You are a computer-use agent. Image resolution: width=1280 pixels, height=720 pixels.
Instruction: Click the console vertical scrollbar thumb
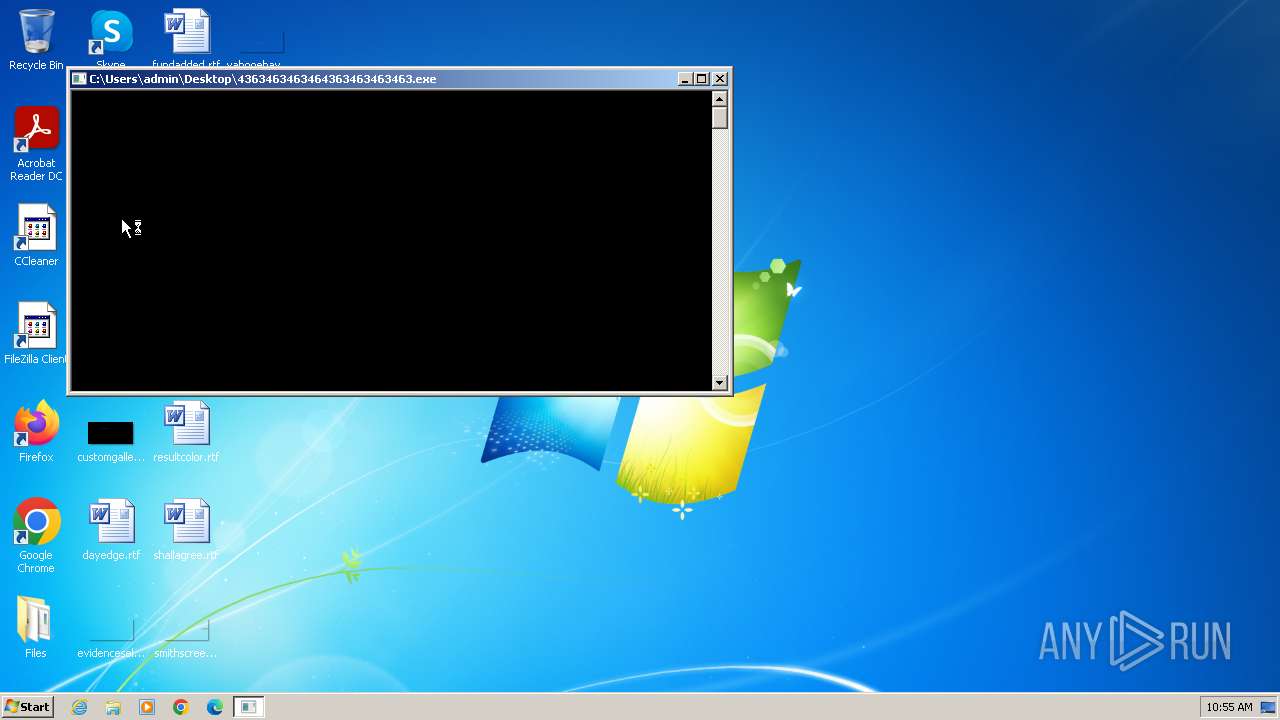click(x=719, y=117)
